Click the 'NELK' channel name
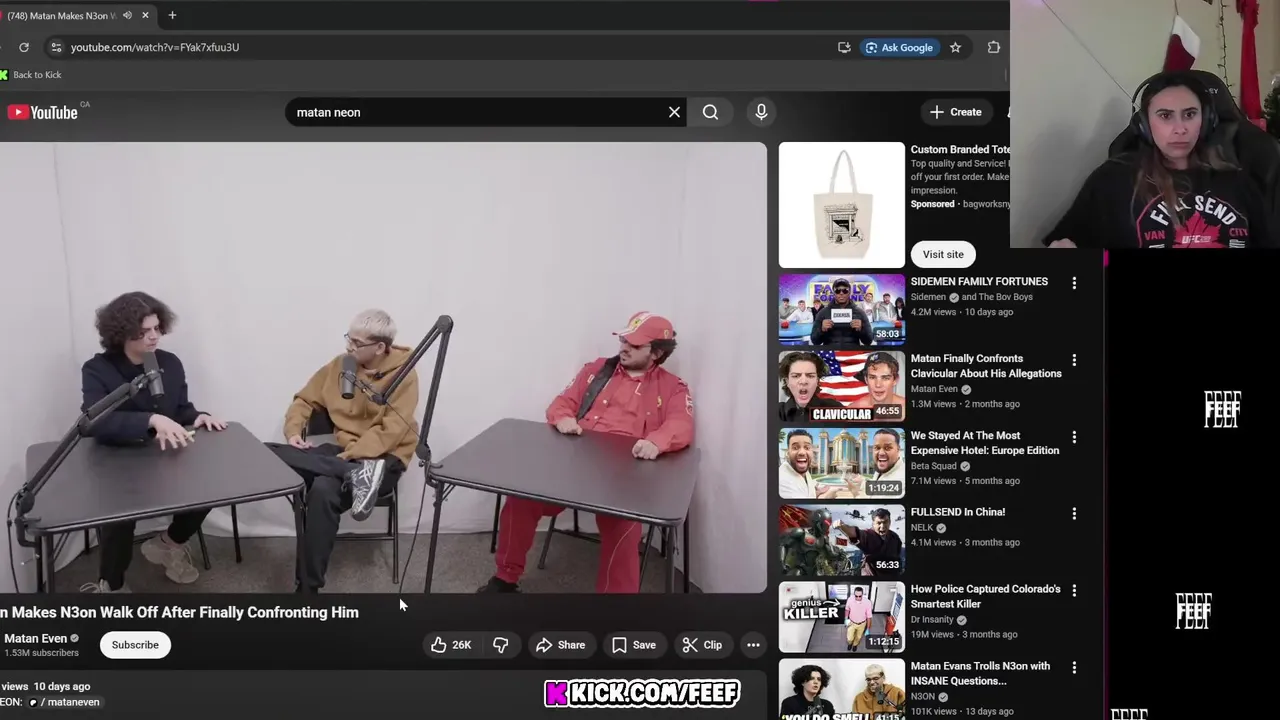Viewport: 1280px width, 720px height. point(922,527)
